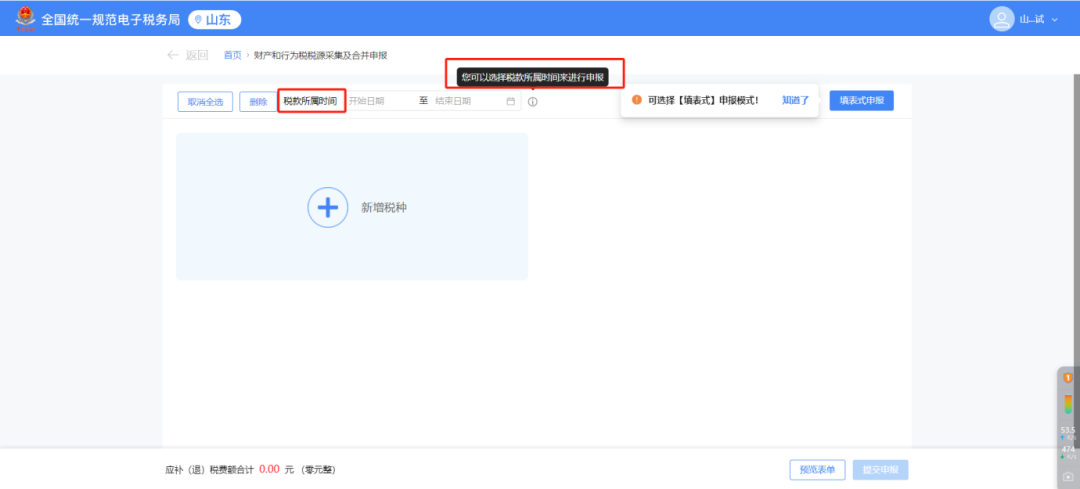Click the user avatar icon
The image size is (1080, 489).
point(1001,19)
